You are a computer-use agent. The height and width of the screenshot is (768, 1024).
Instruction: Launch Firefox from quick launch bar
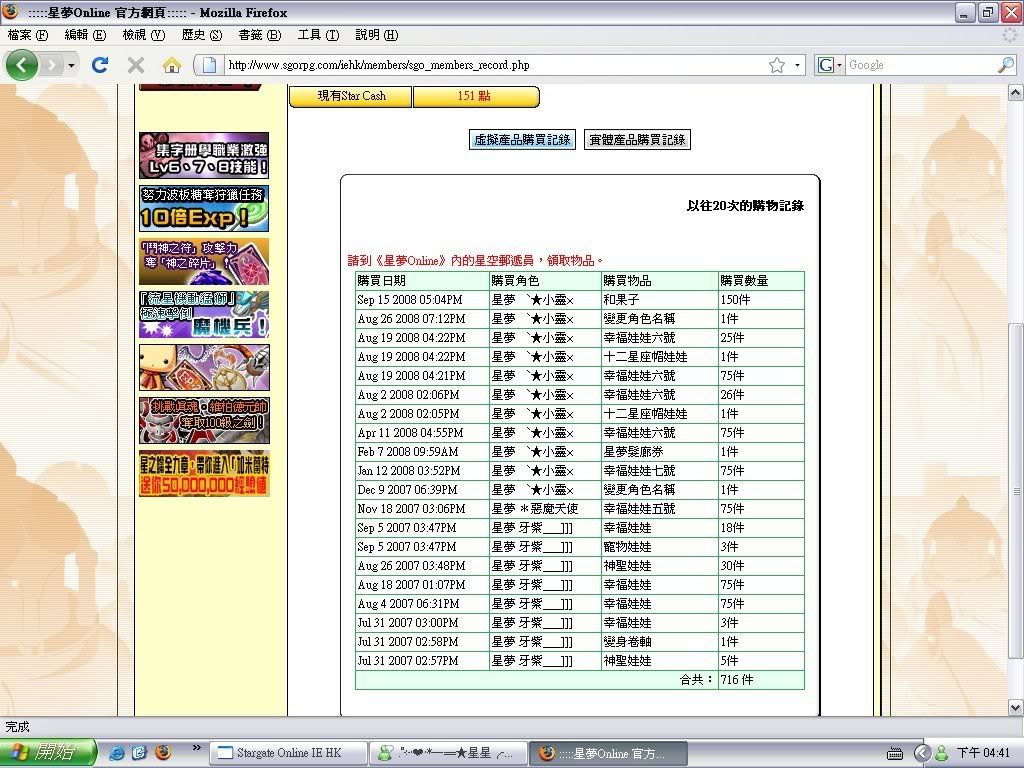coord(163,752)
